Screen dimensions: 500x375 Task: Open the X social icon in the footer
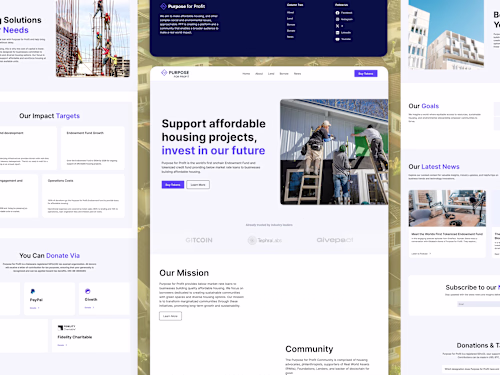(337, 26)
